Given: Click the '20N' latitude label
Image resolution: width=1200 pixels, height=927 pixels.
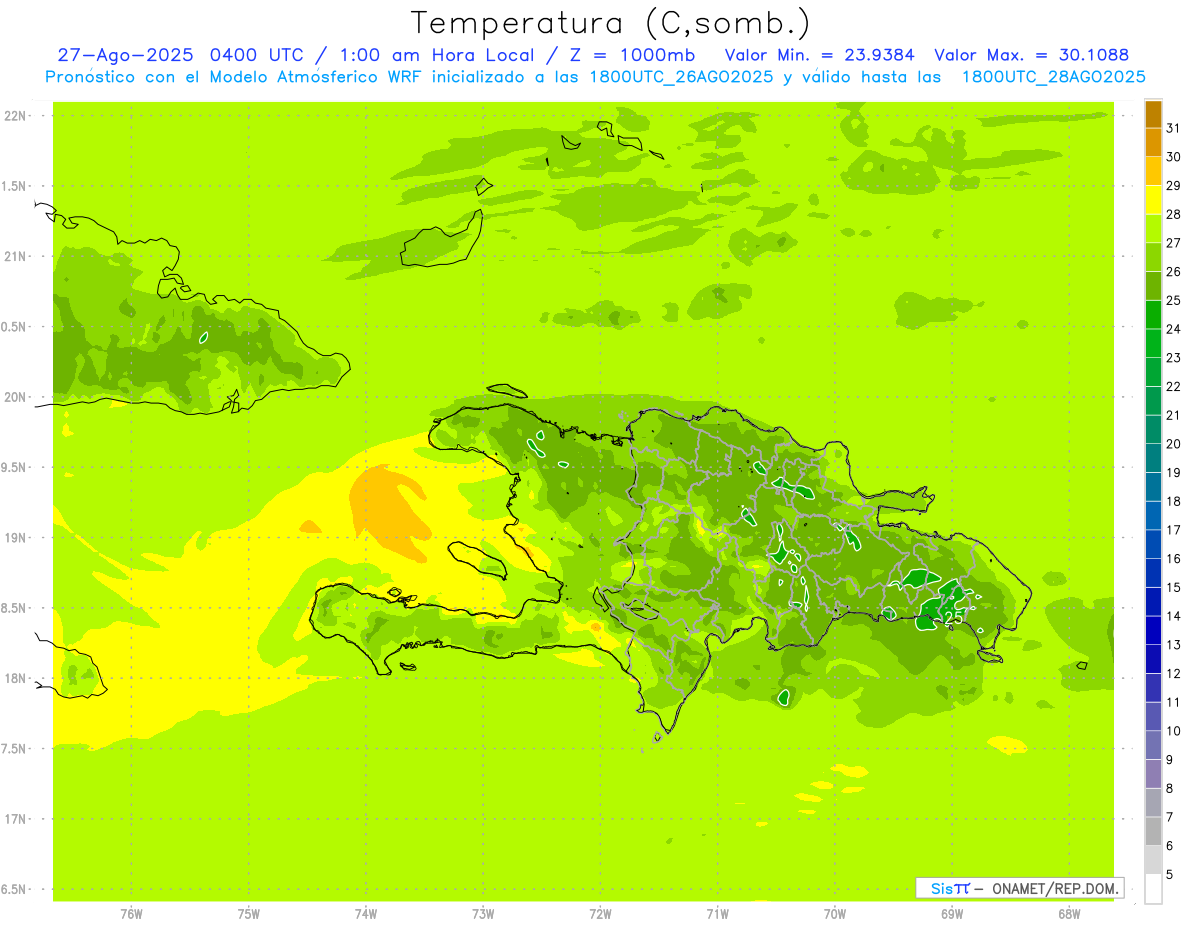Looking at the screenshot, I should pyautogui.click(x=15, y=397).
